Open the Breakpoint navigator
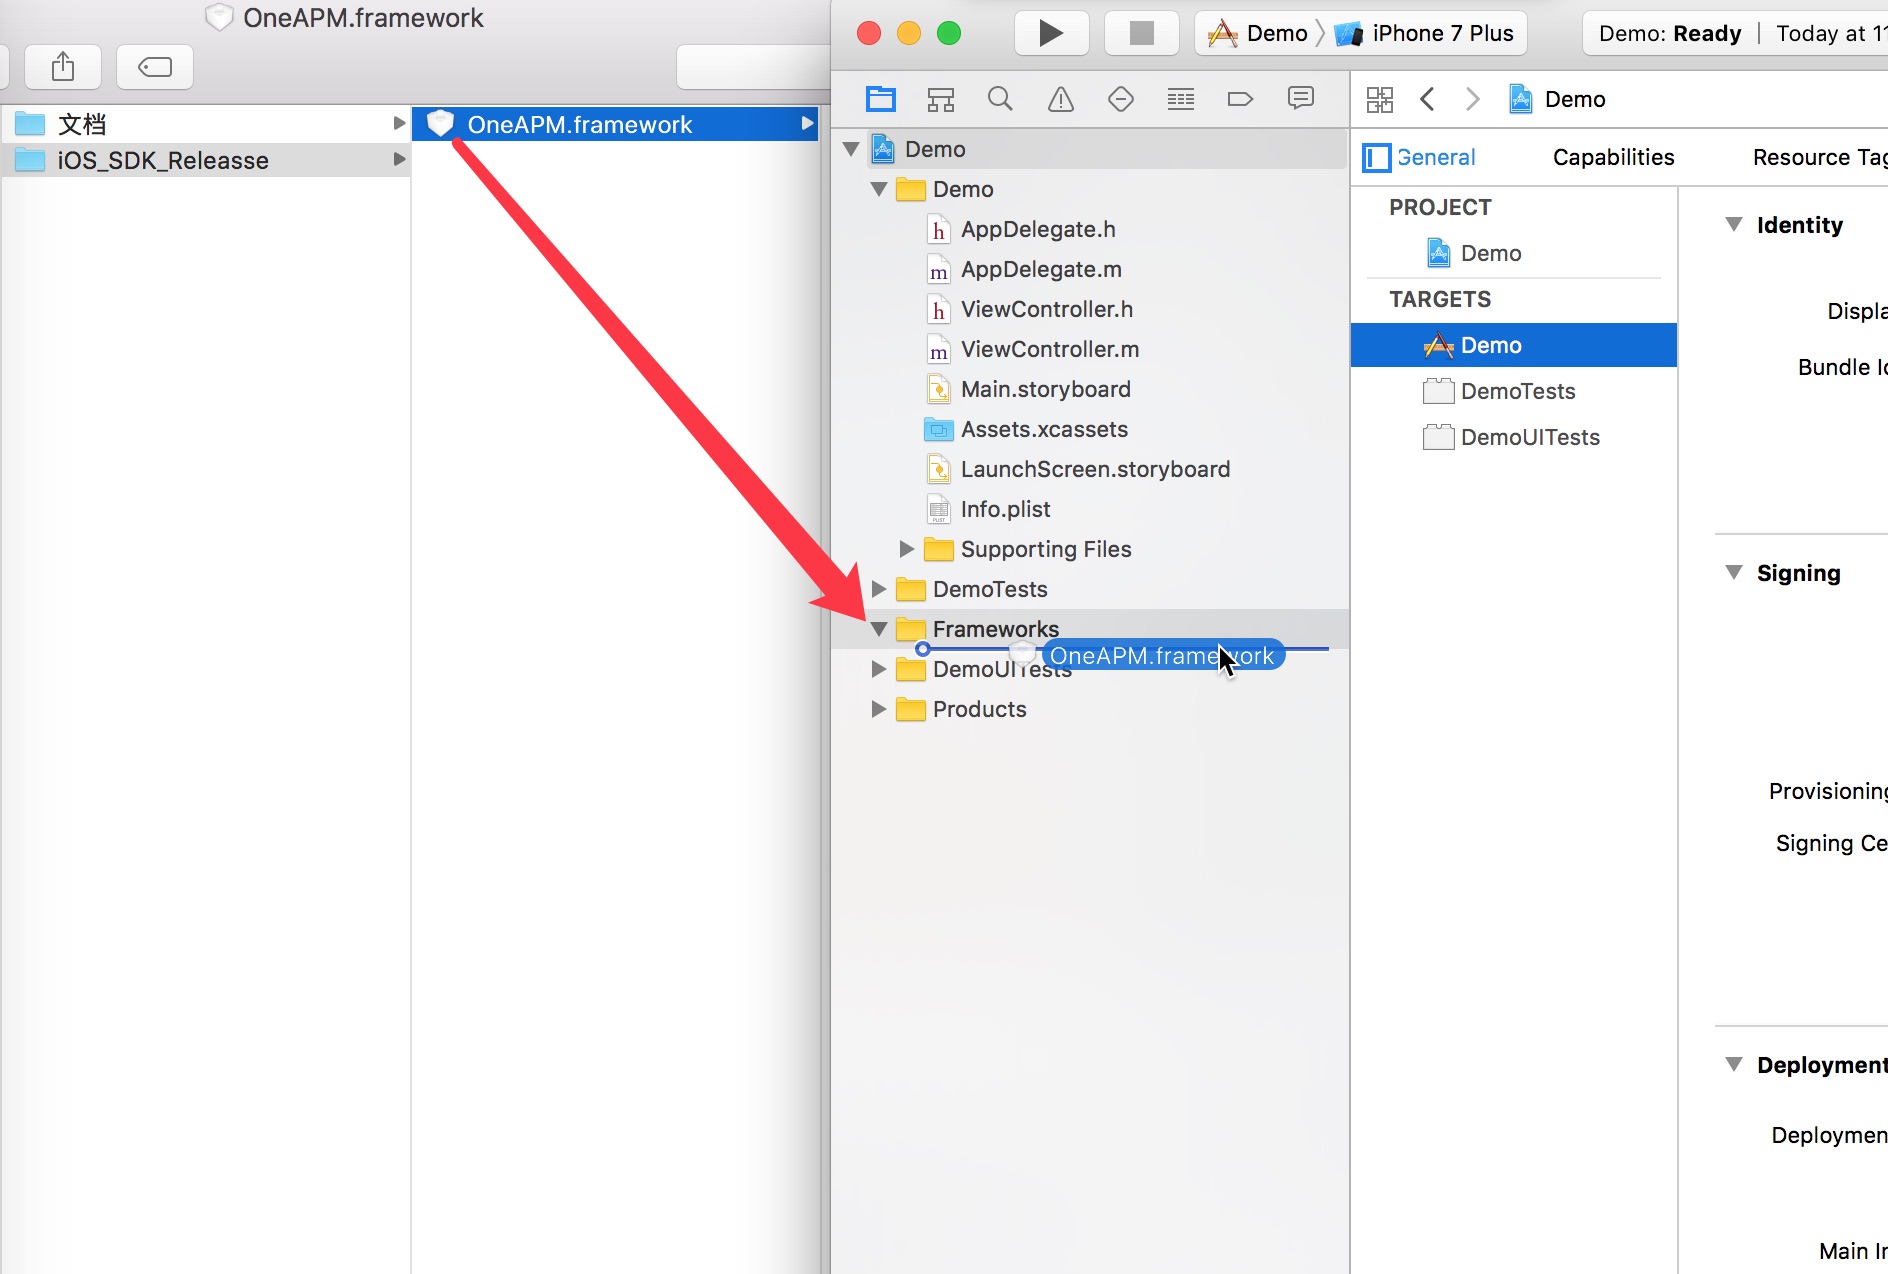Image resolution: width=1888 pixels, height=1274 pixels. tap(1240, 99)
